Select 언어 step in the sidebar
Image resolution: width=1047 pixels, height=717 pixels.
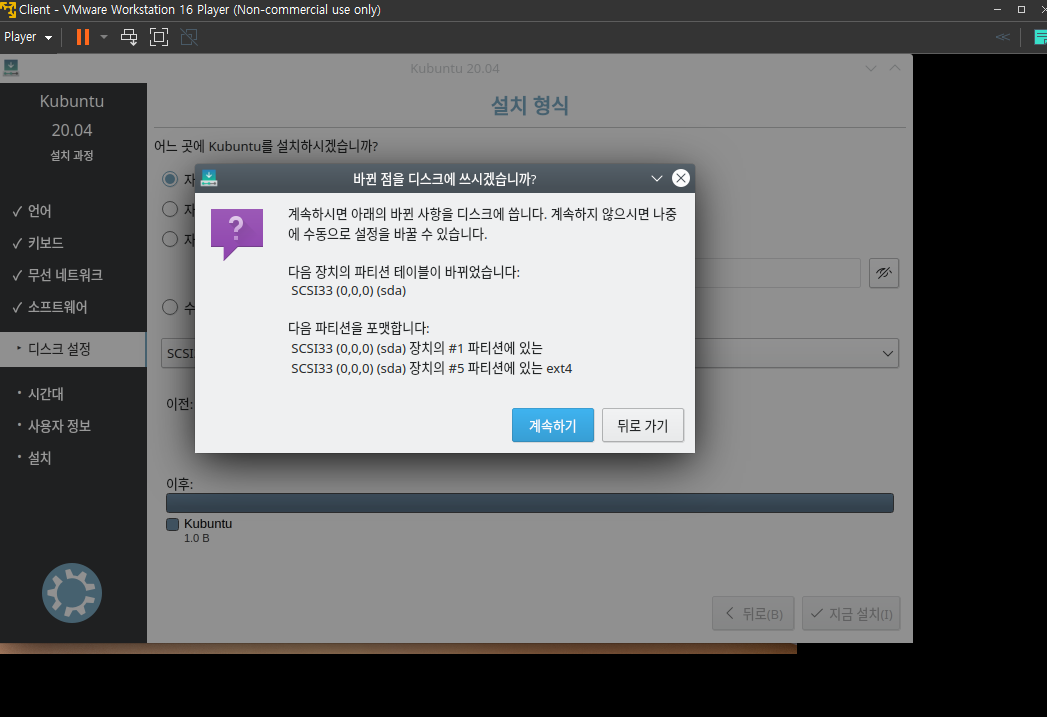[39, 211]
